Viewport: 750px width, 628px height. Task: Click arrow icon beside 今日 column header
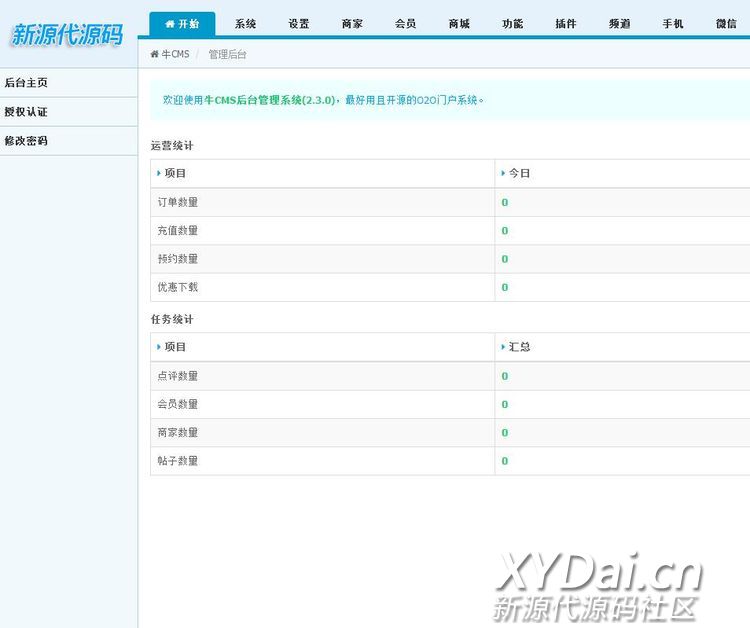503,173
